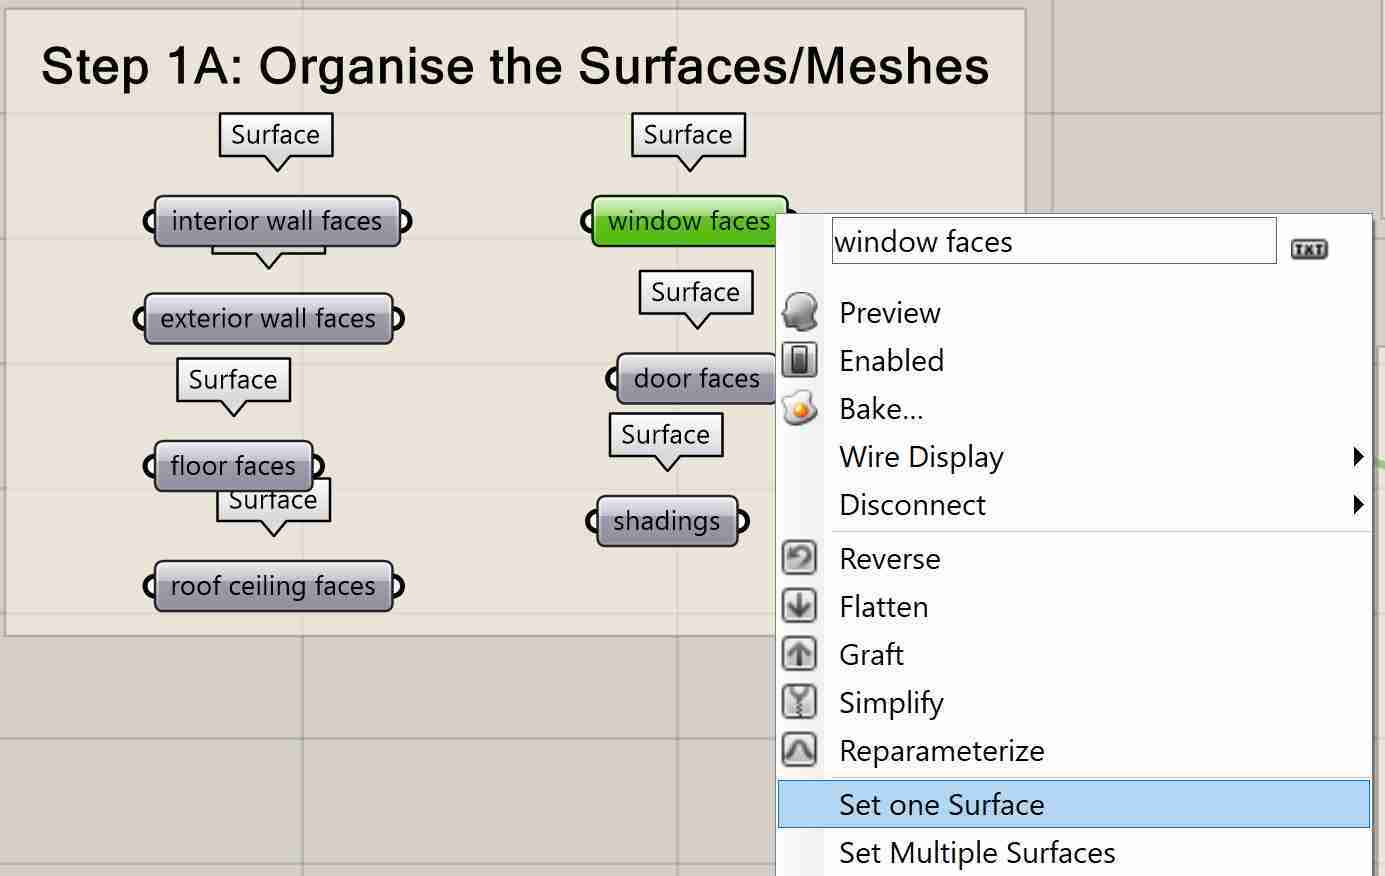Choose Set one Surface
The height and width of the screenshot is (876, 1385).
pos(942,805)
